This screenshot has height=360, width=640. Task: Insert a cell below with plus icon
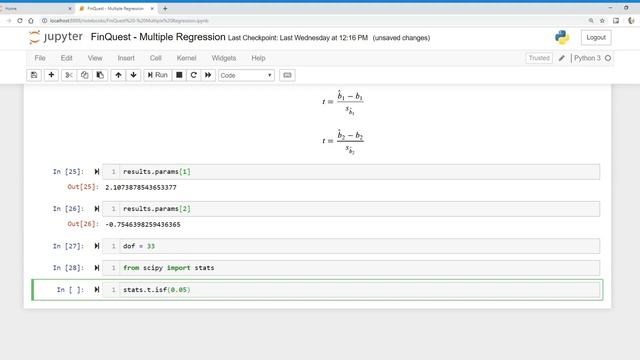(51, 75)
